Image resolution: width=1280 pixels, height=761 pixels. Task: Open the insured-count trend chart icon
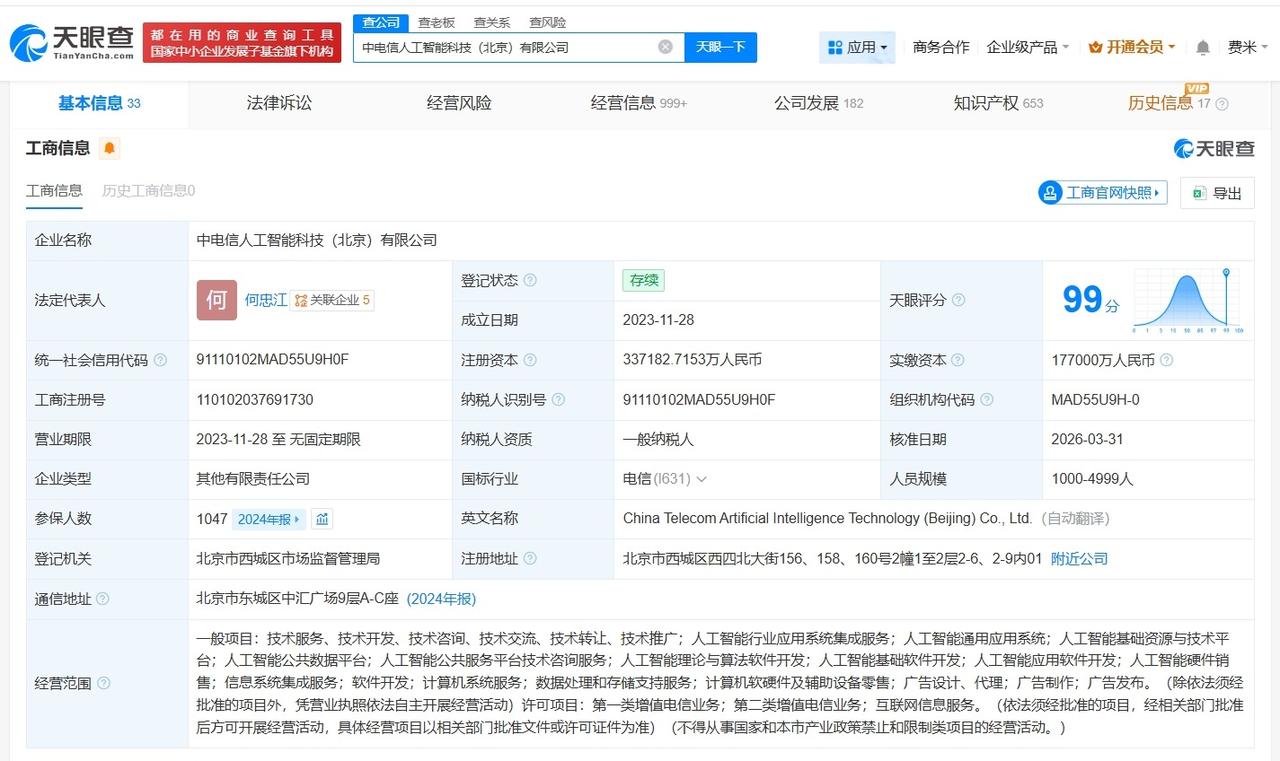322,519
